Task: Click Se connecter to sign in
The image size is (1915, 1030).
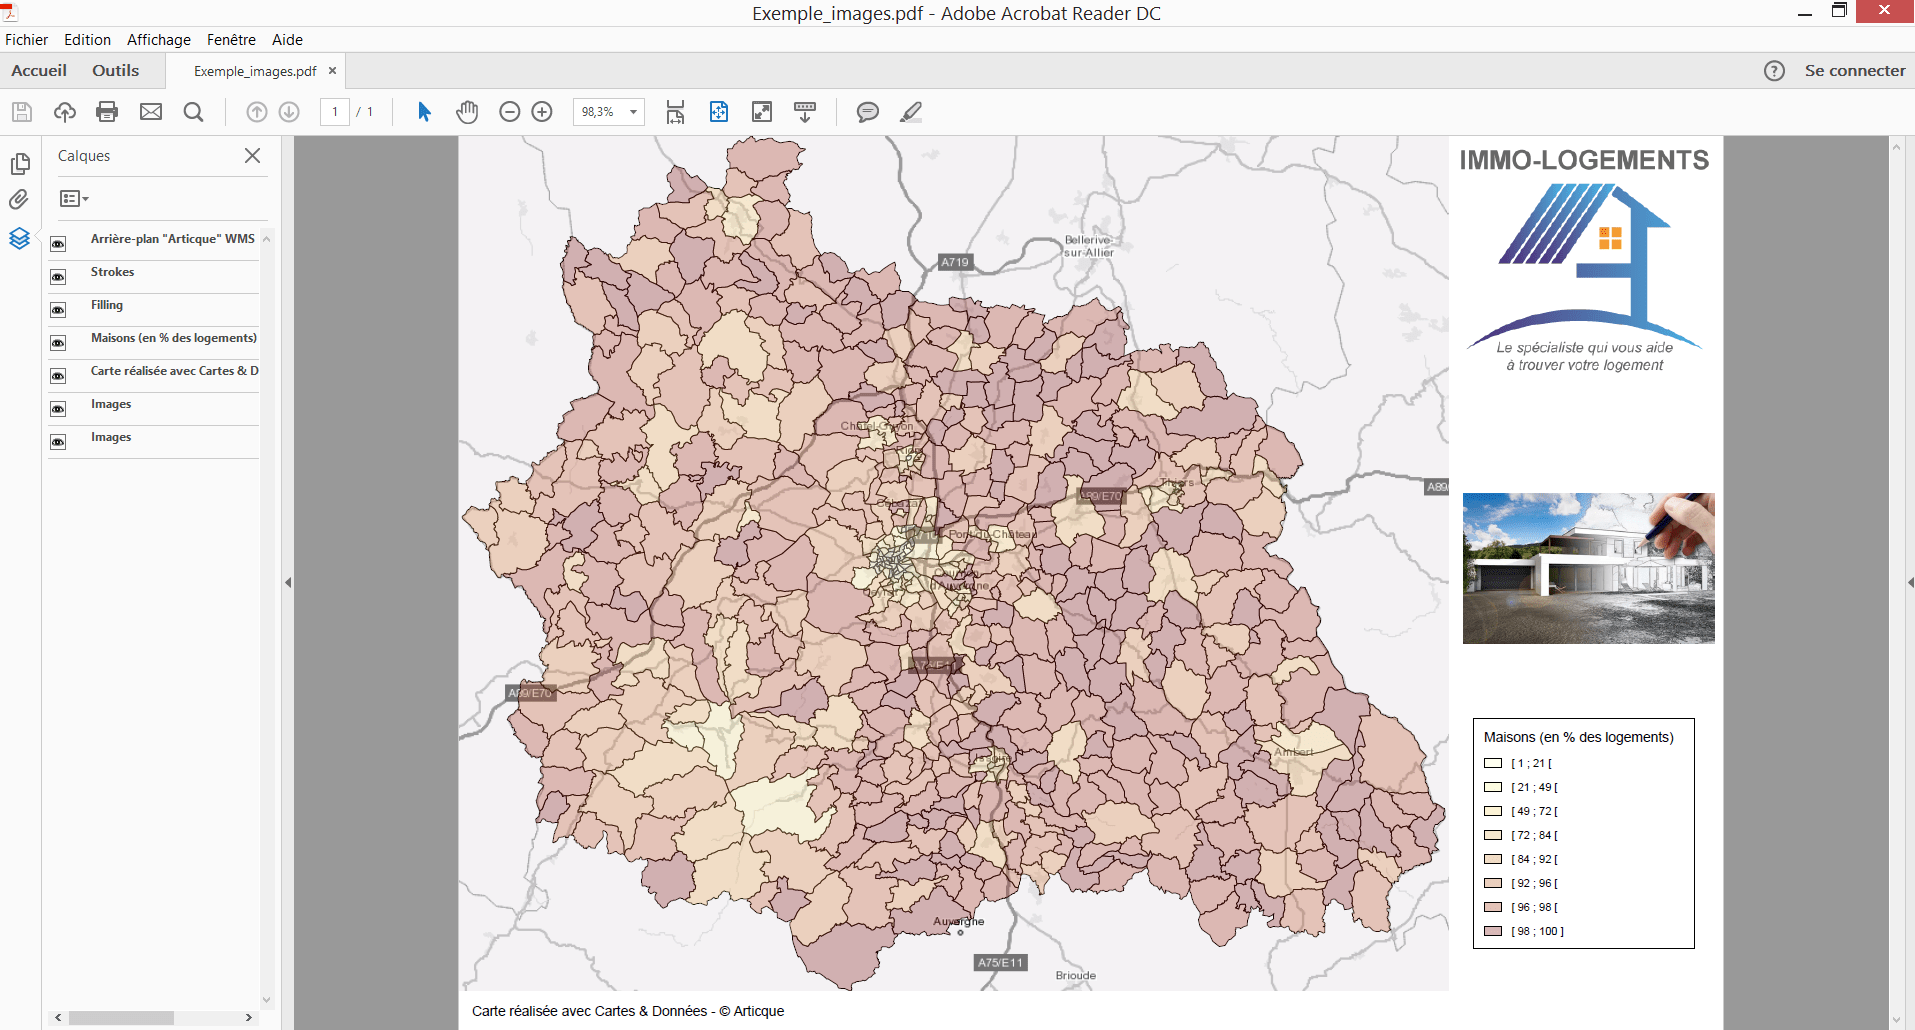Action: (1854, 71)
